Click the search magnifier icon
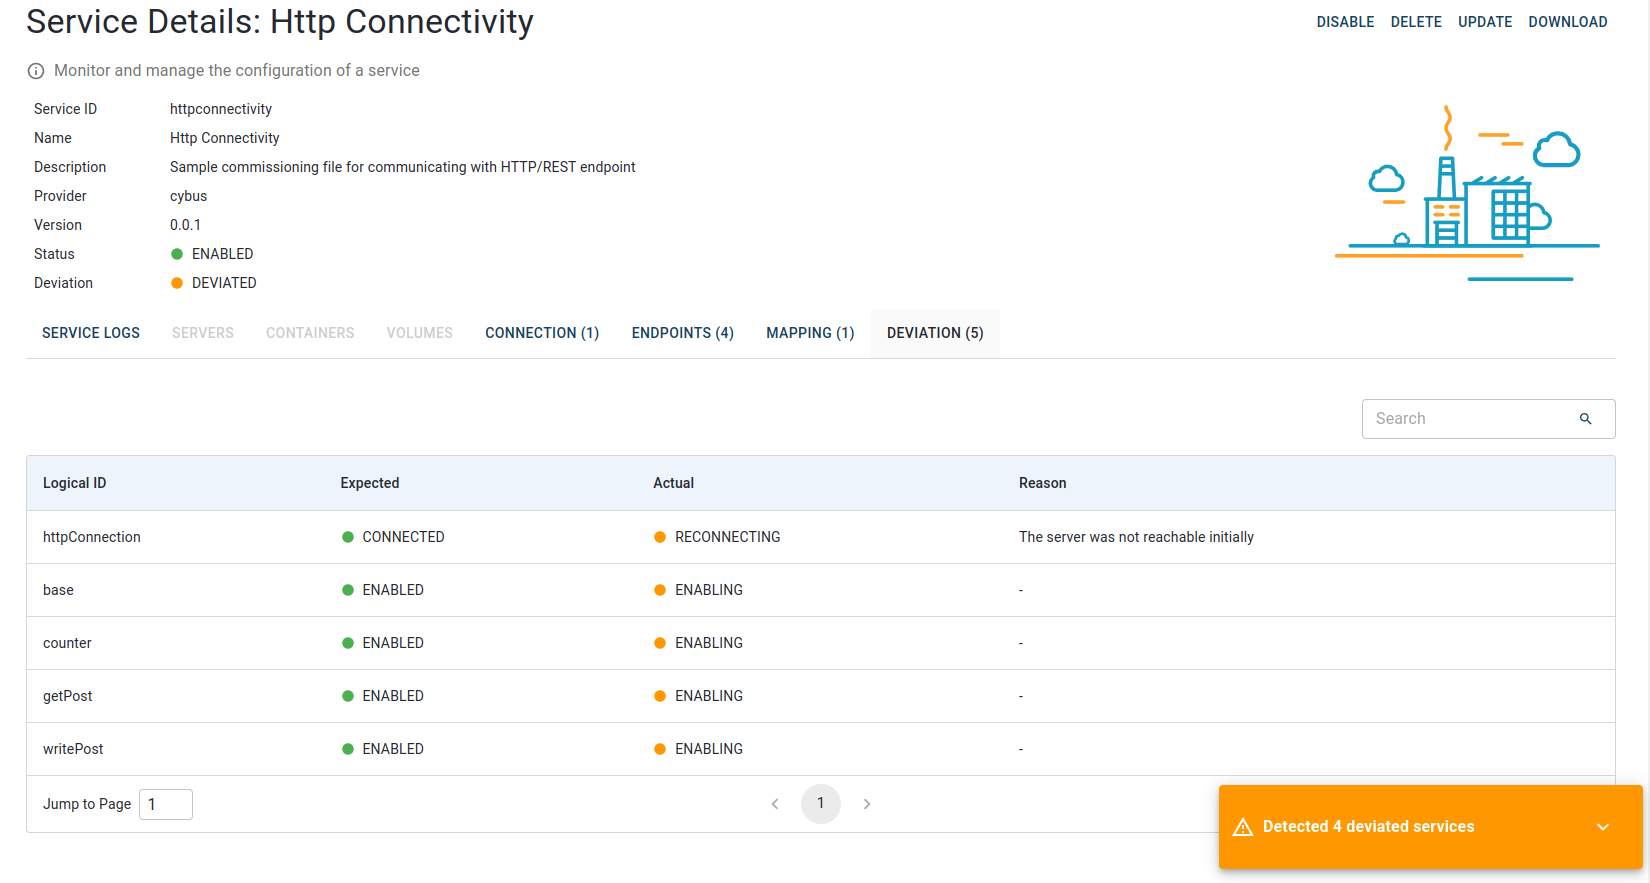The image size is (1650, 883). point(1585,419)
